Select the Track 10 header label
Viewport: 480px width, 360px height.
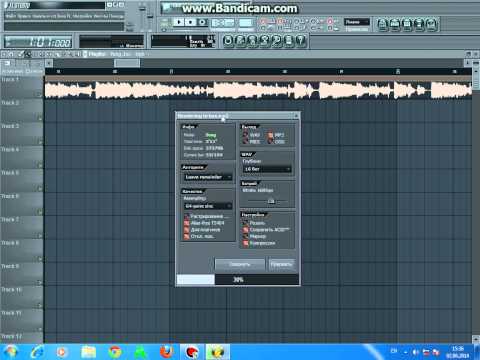point(11,290)
